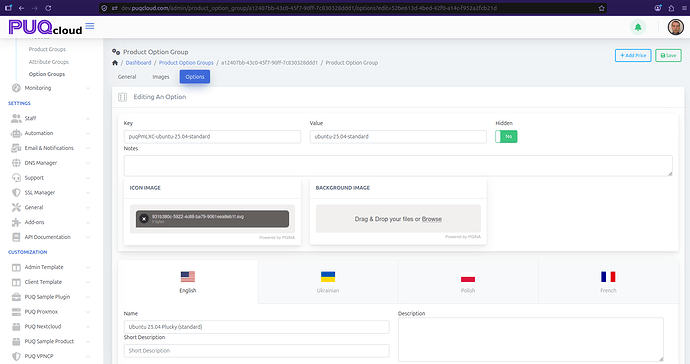Viewport: 690px width, 364px height.
Task: Open the notifications bell
Action: [638, 27]
